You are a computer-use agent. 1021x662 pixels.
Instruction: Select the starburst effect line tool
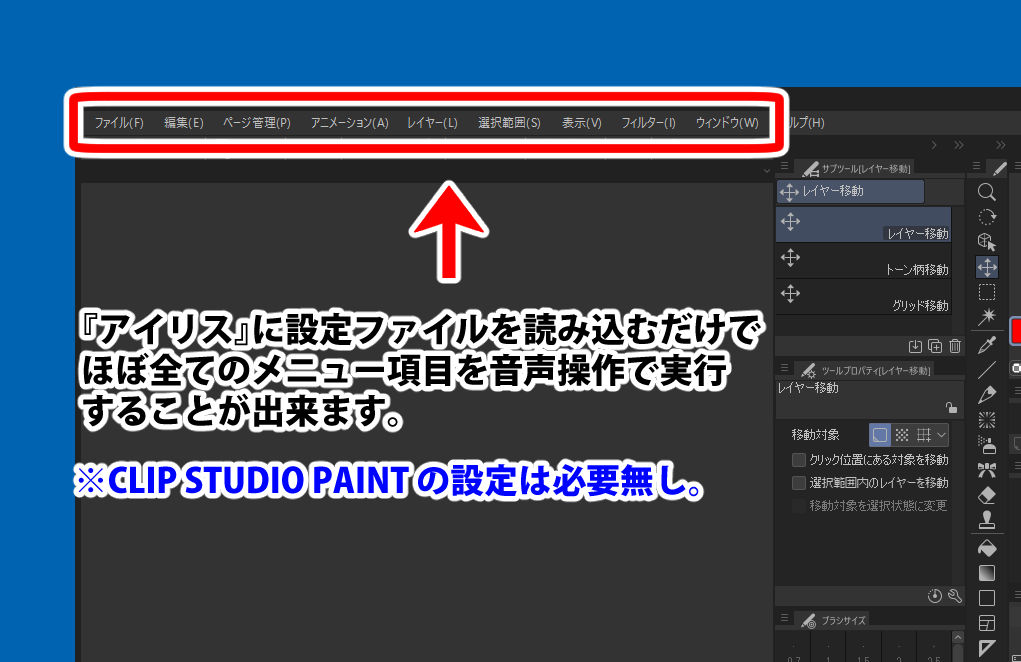[x=986, y=420]
